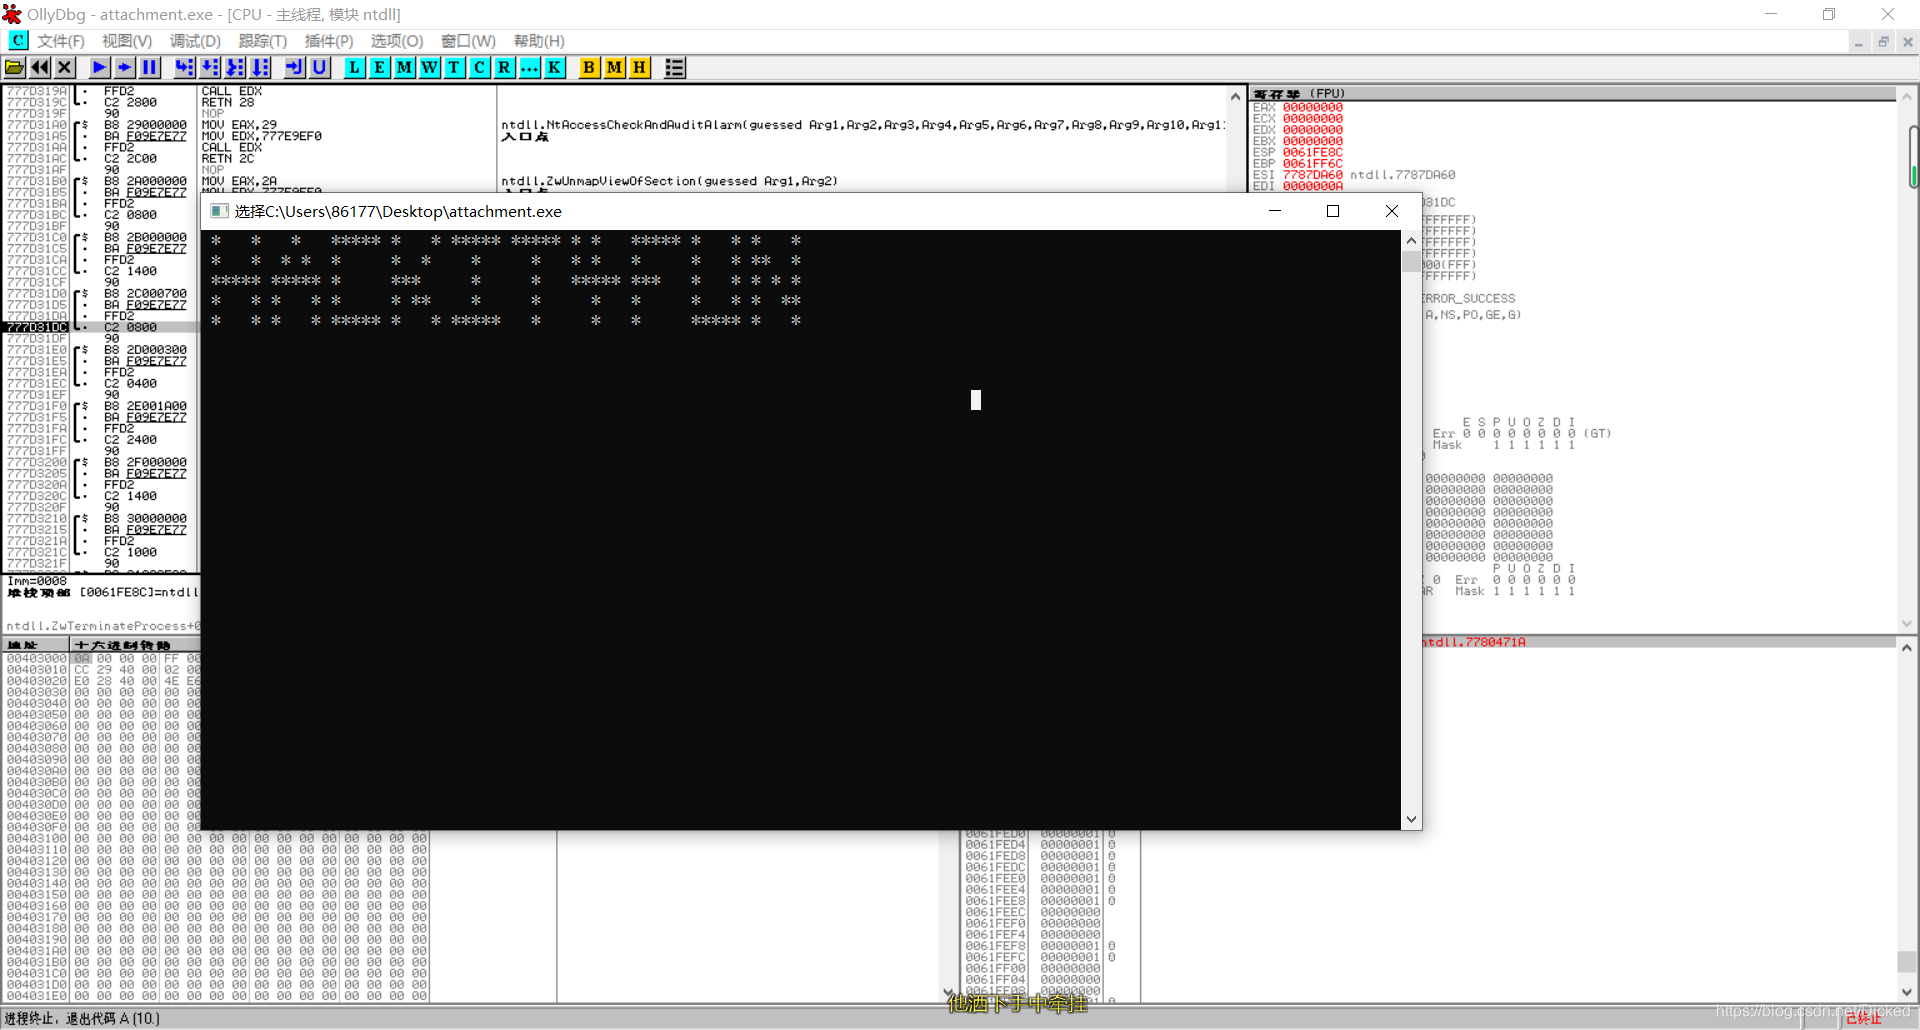Maximize the attachment.exe console window
The height and width of the screenshot is (1030, 1920).
tap(1333, 211)
